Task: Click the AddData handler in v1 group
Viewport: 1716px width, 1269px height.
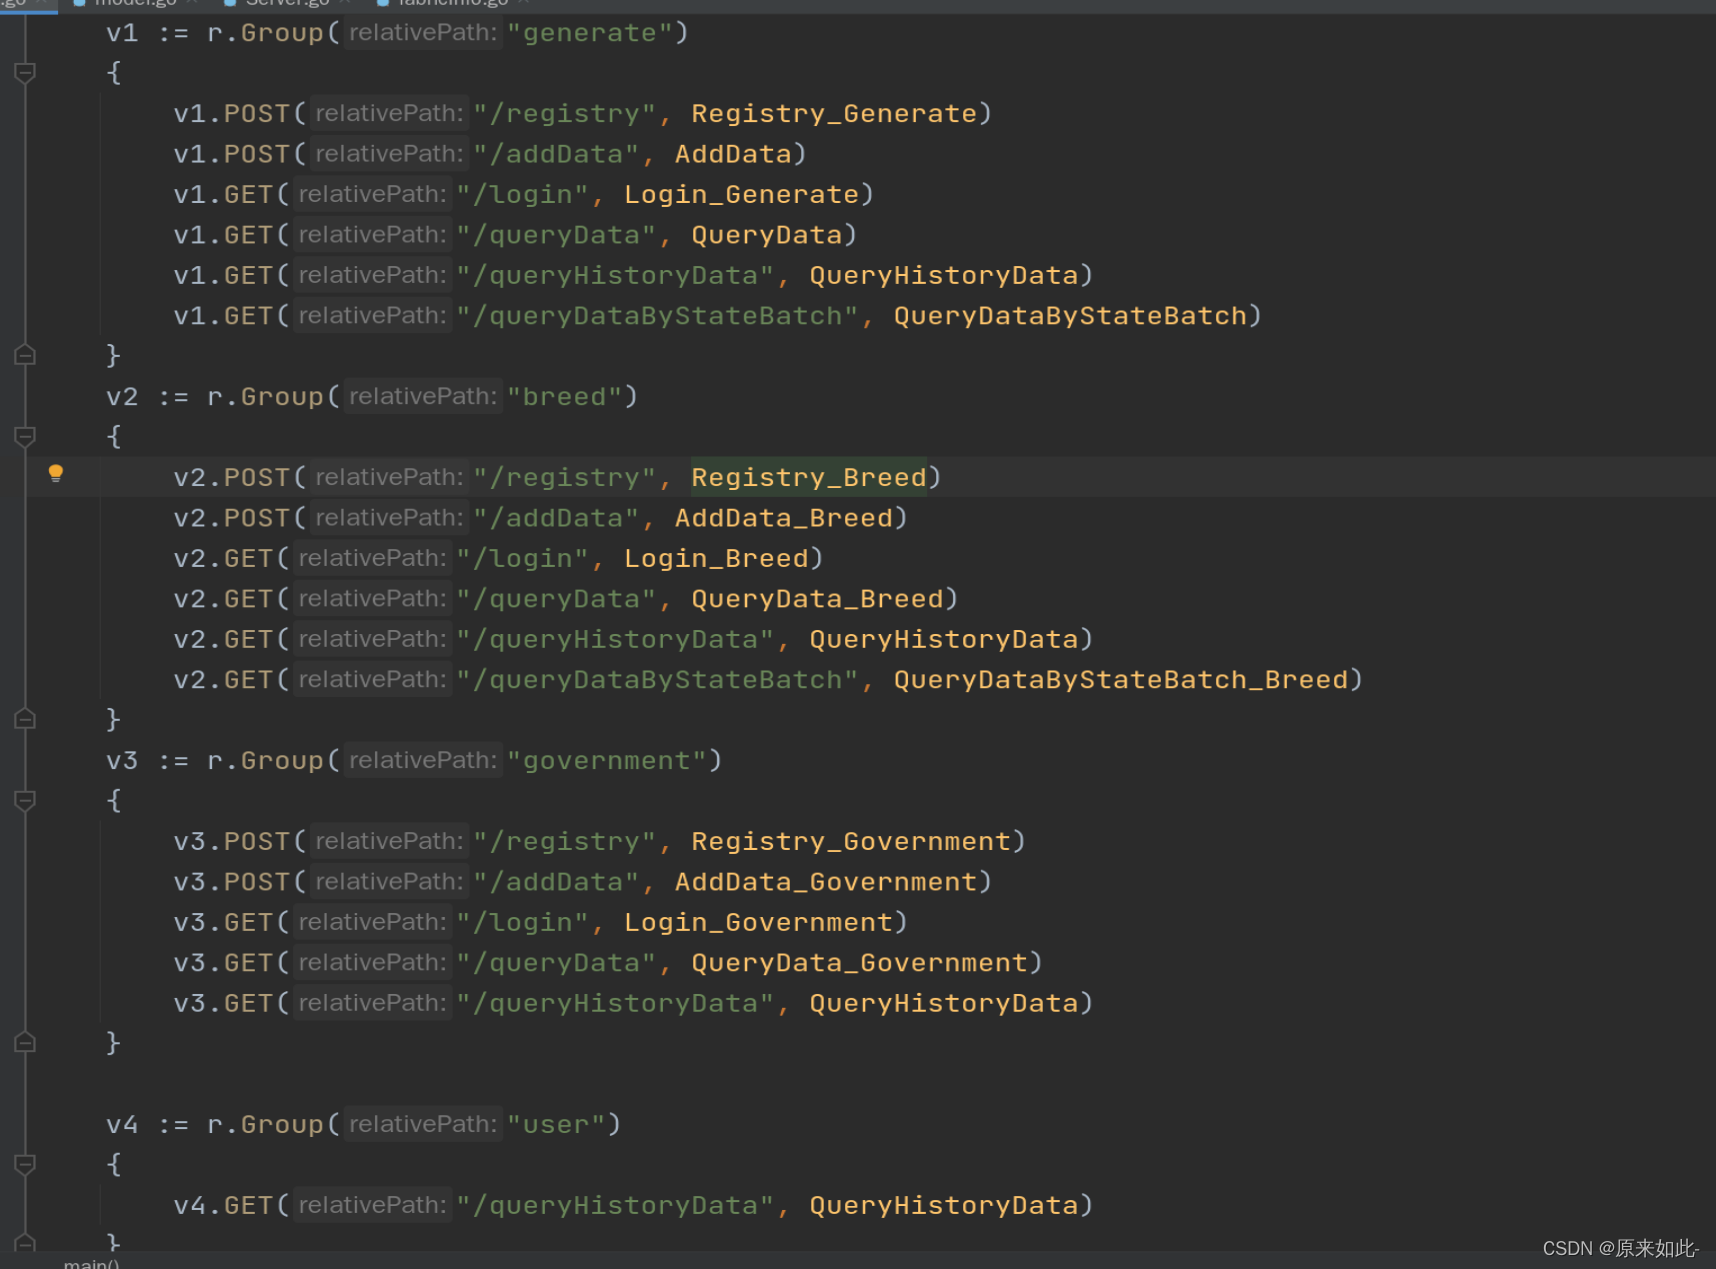Action: tap(733, 154)
